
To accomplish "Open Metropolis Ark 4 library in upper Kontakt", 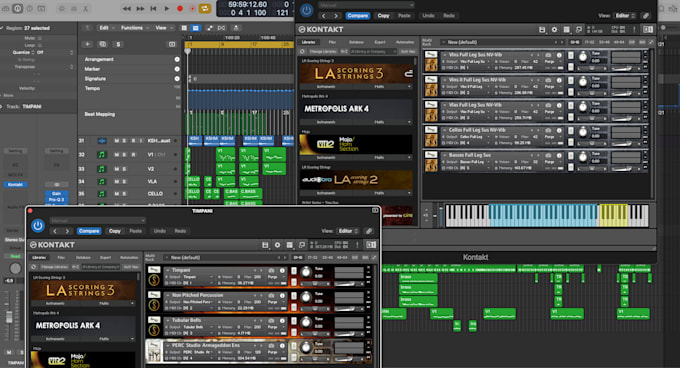I will click(x=356, y=109).
